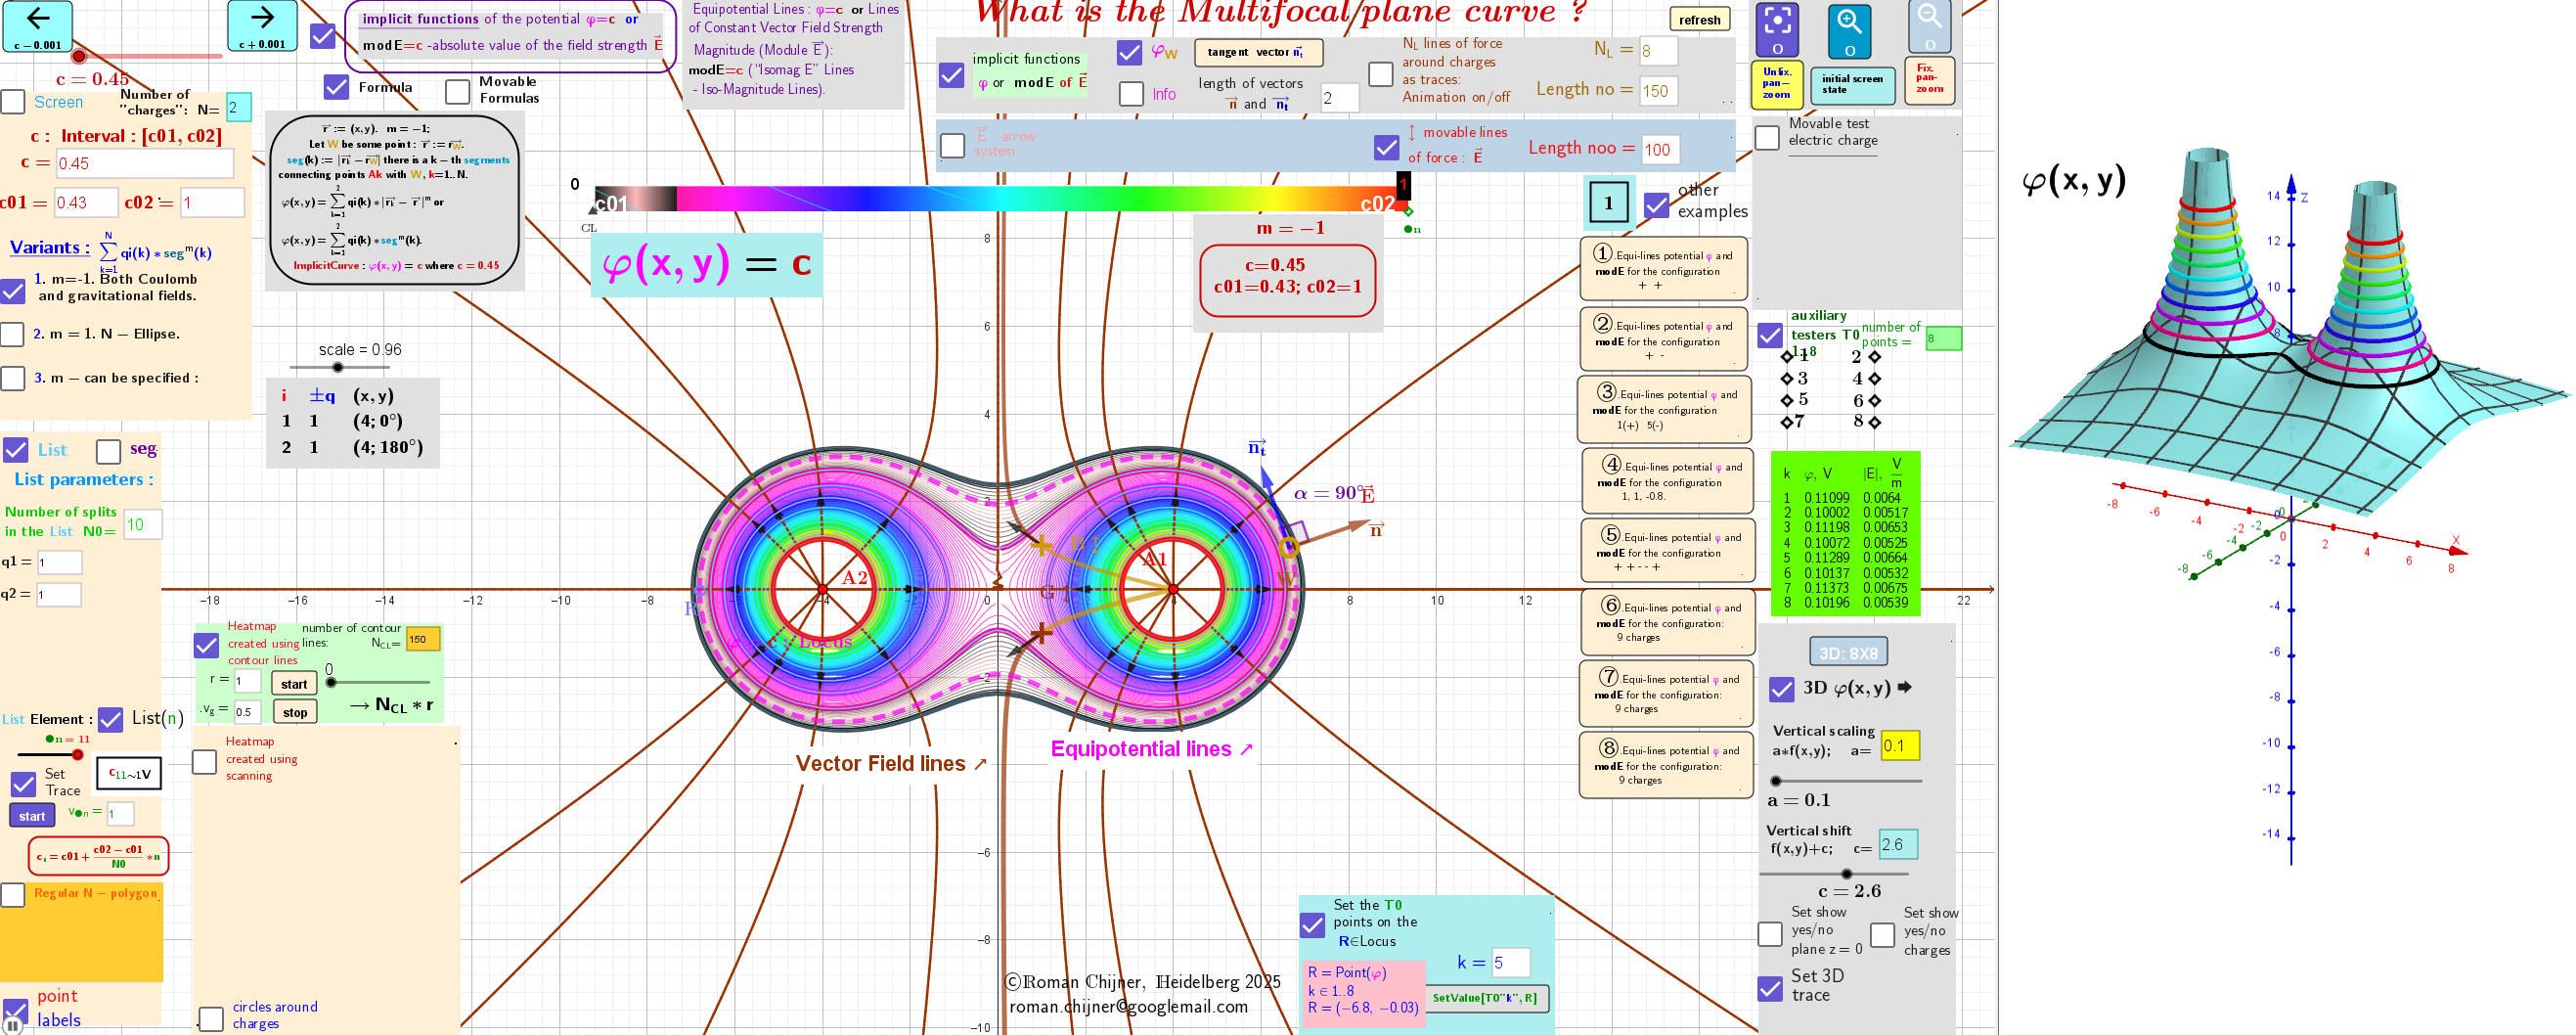
Task: Click the left arrow c−0.001 button
Action: 37,26
